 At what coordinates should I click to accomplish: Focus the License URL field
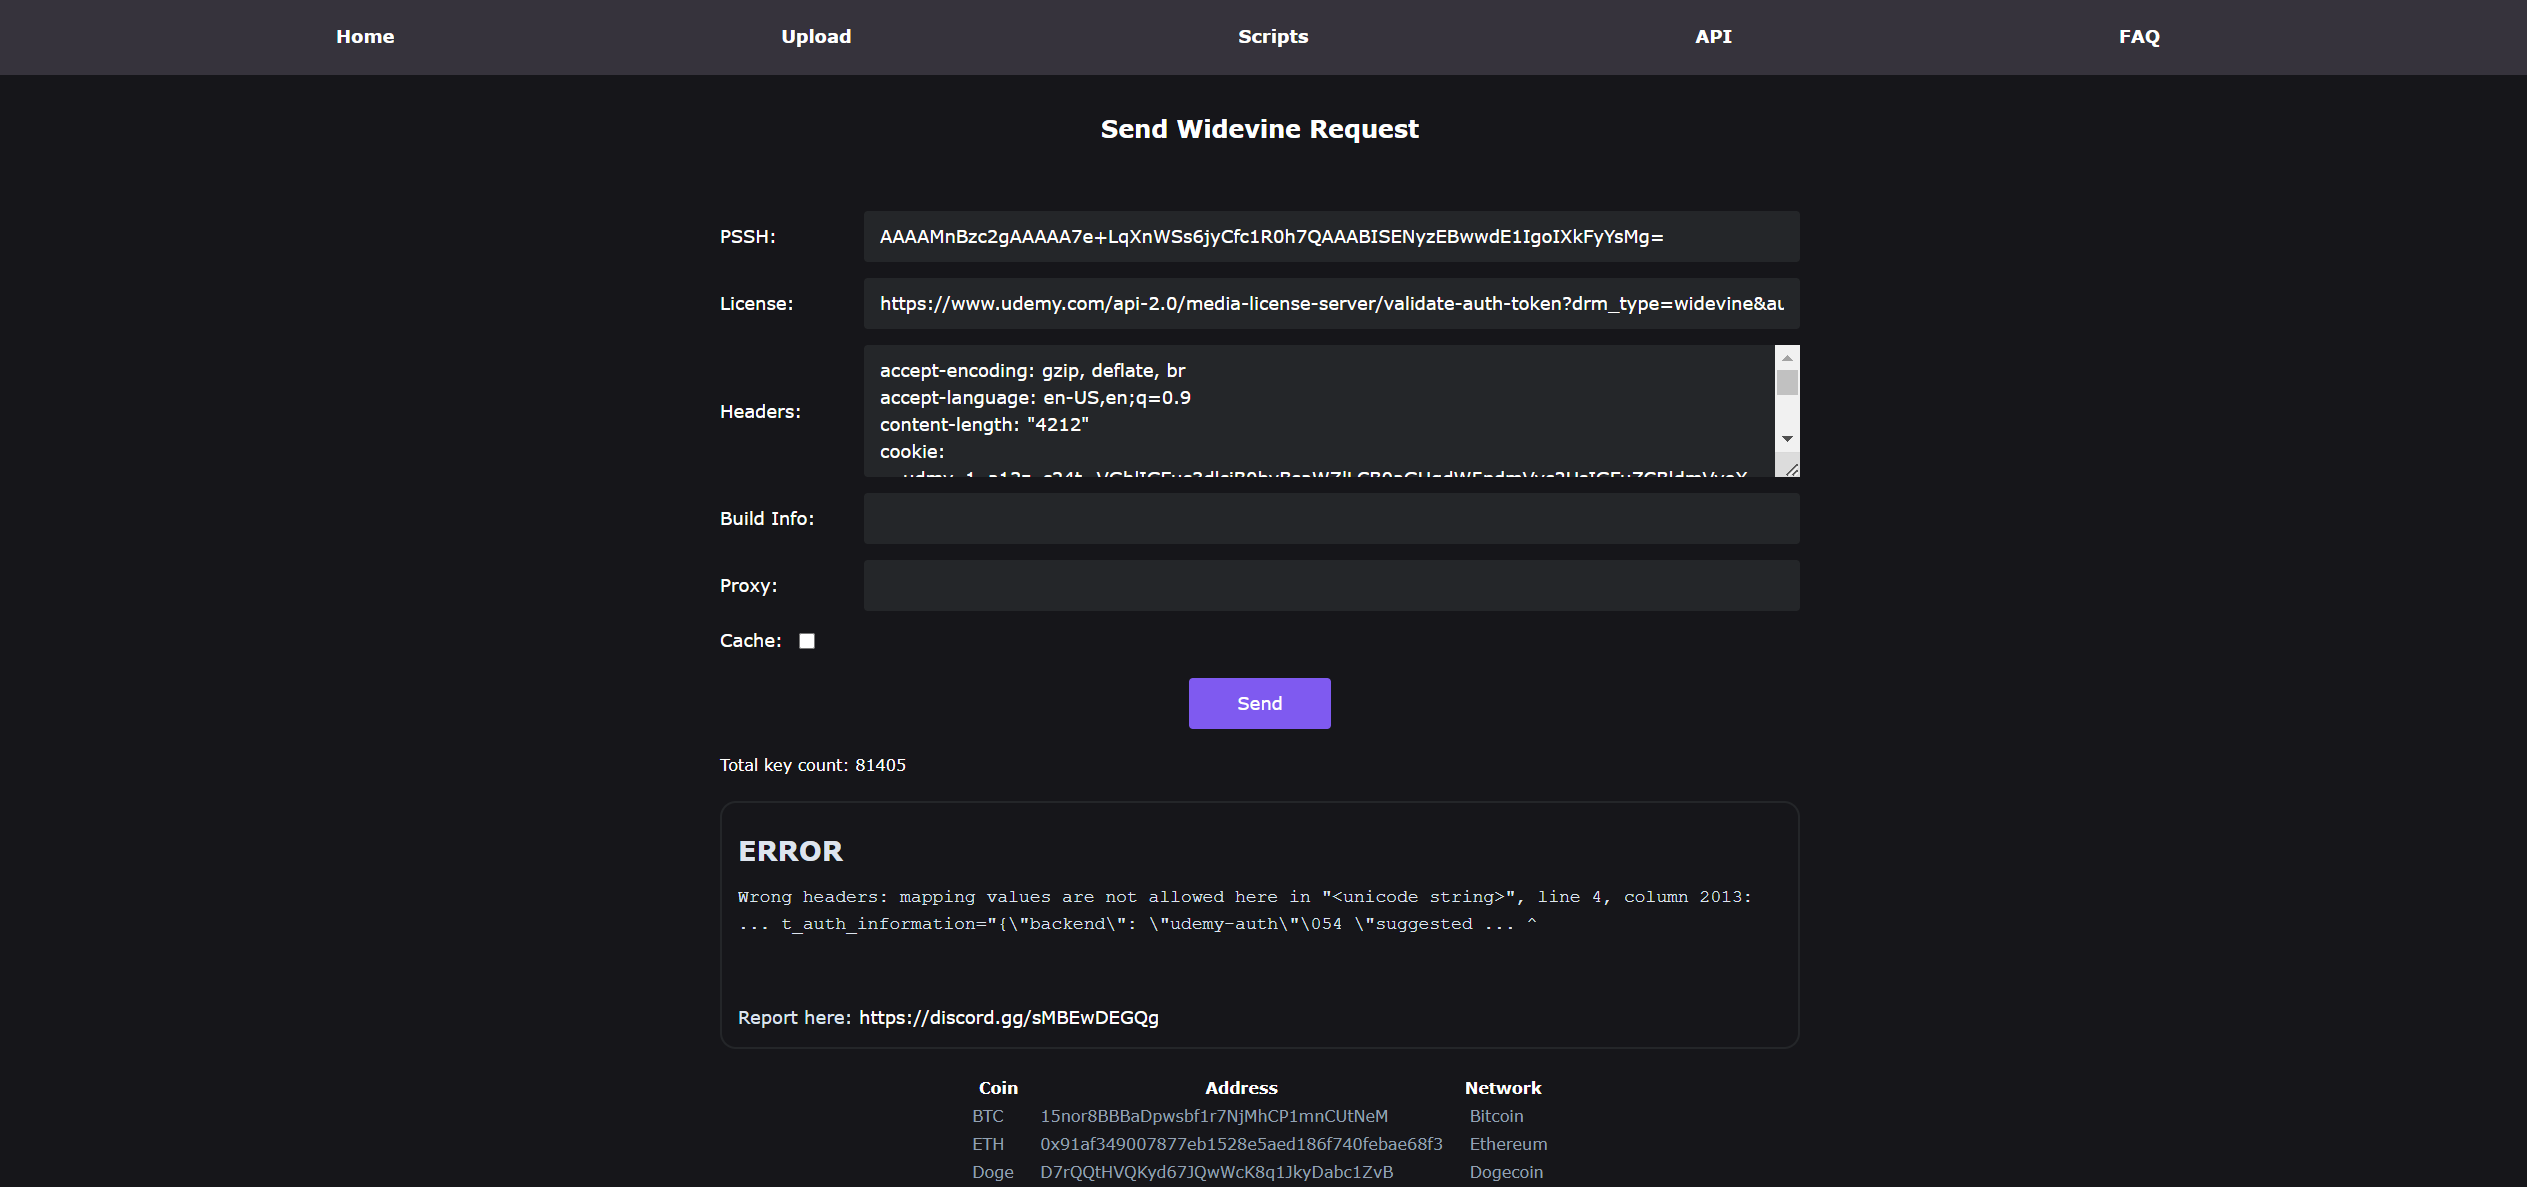pyautogui.click(x=1330, y=304)
